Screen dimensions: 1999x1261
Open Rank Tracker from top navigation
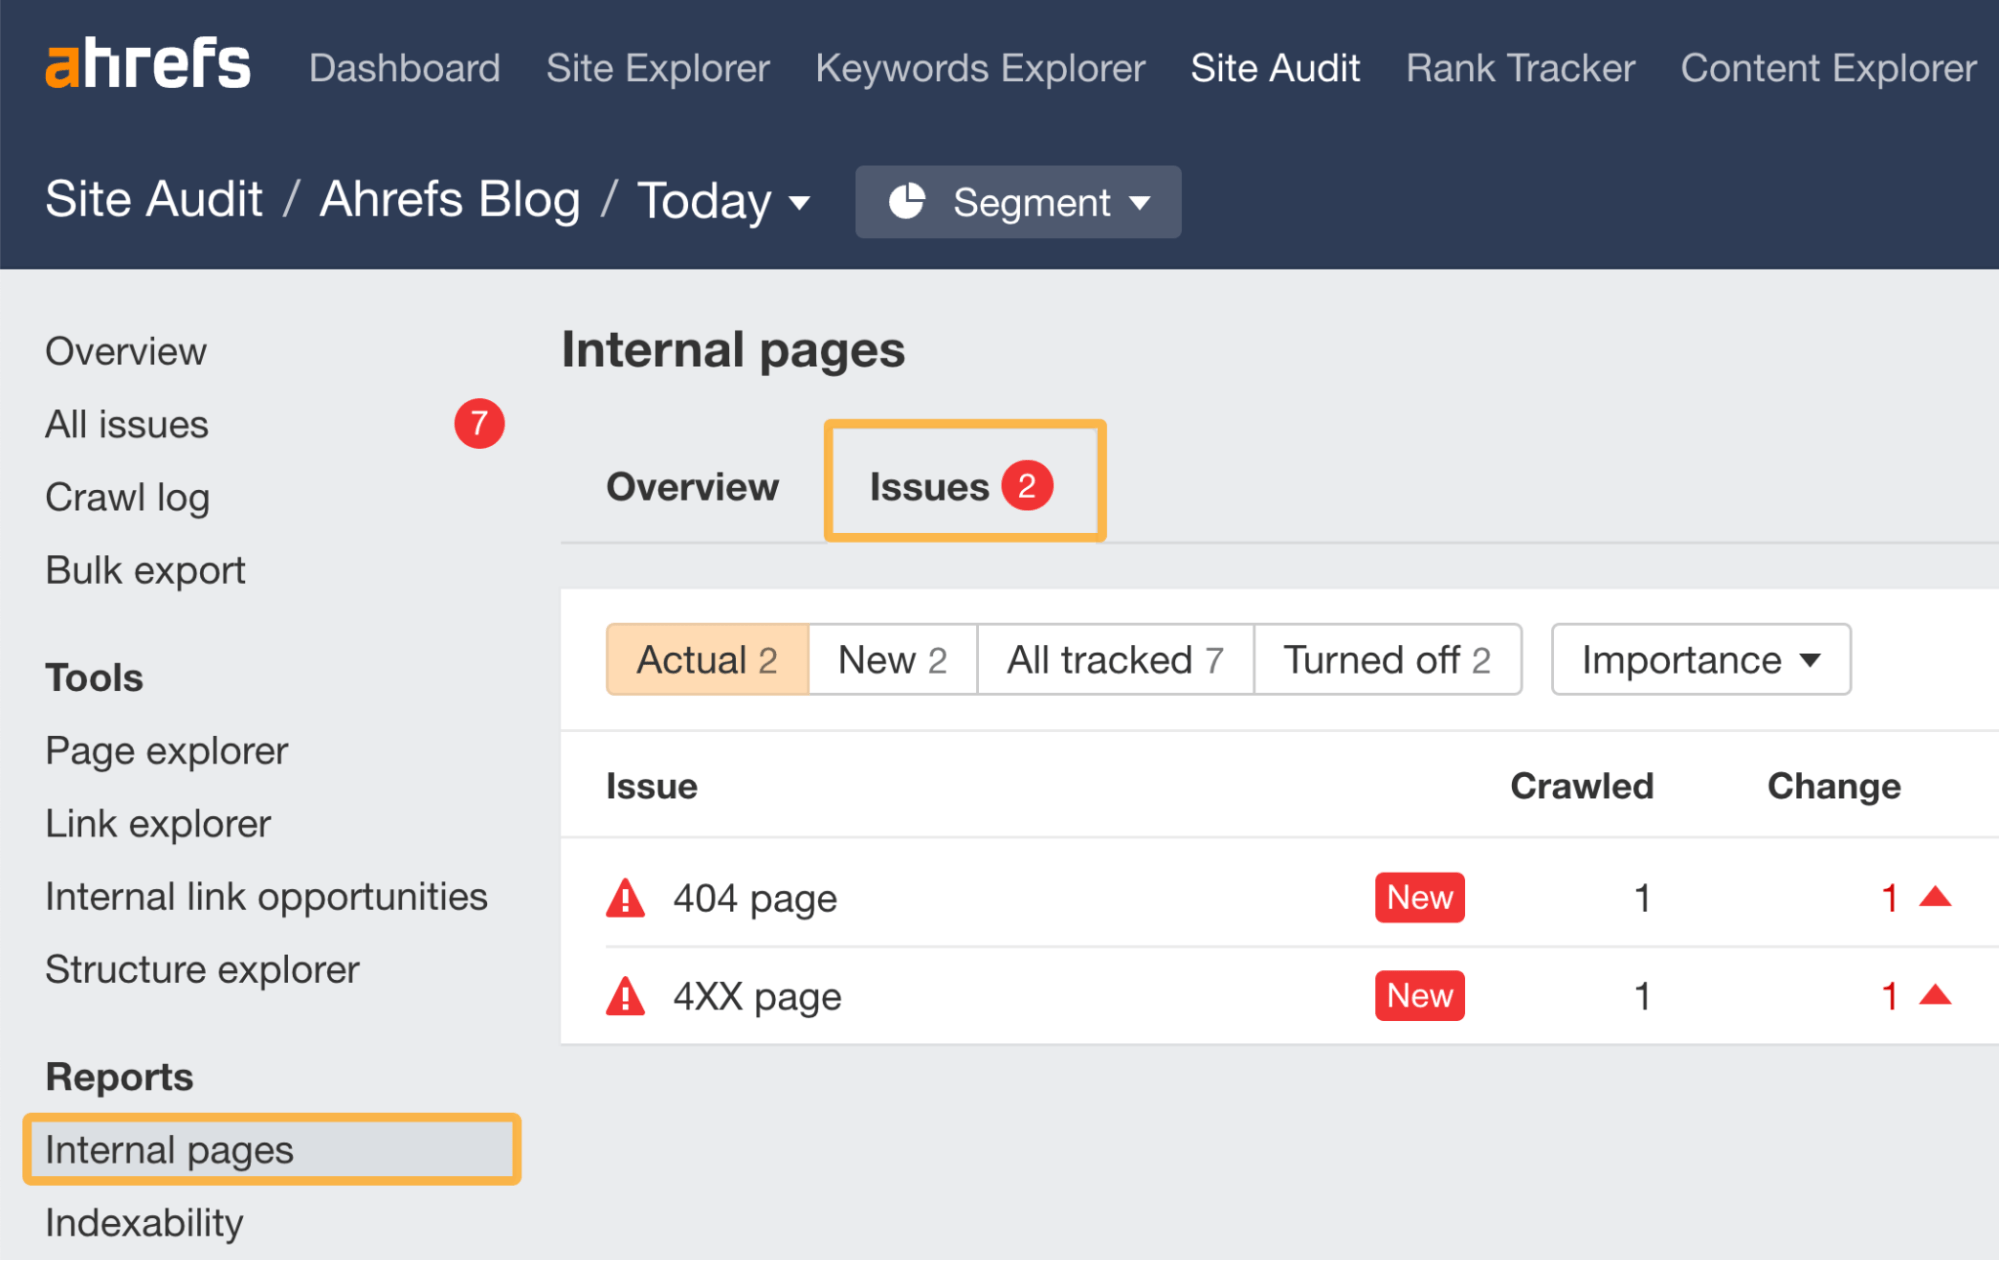tap(1519, 67)
